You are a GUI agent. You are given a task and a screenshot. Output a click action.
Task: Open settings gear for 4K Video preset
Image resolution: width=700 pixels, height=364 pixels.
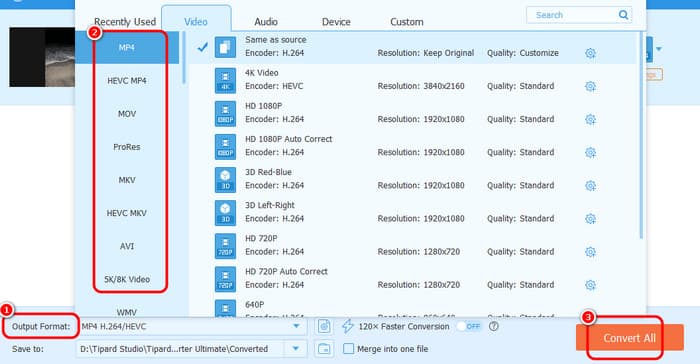click(x=590, y=86)
